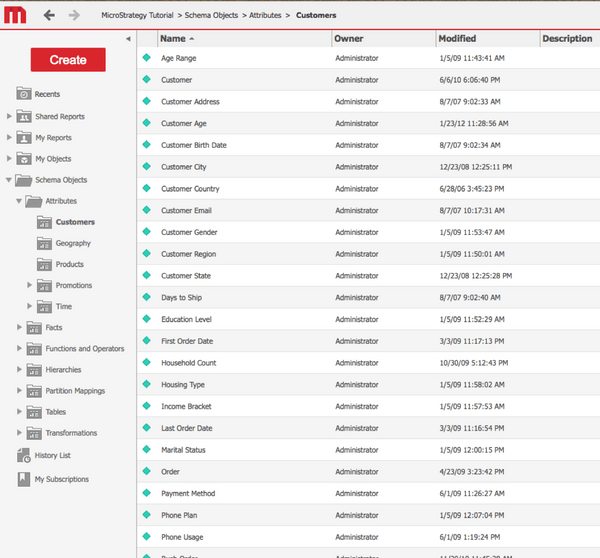Open the Customer attribute row
The width and height of the screenshot is (600, 558).
click(368, 80)
